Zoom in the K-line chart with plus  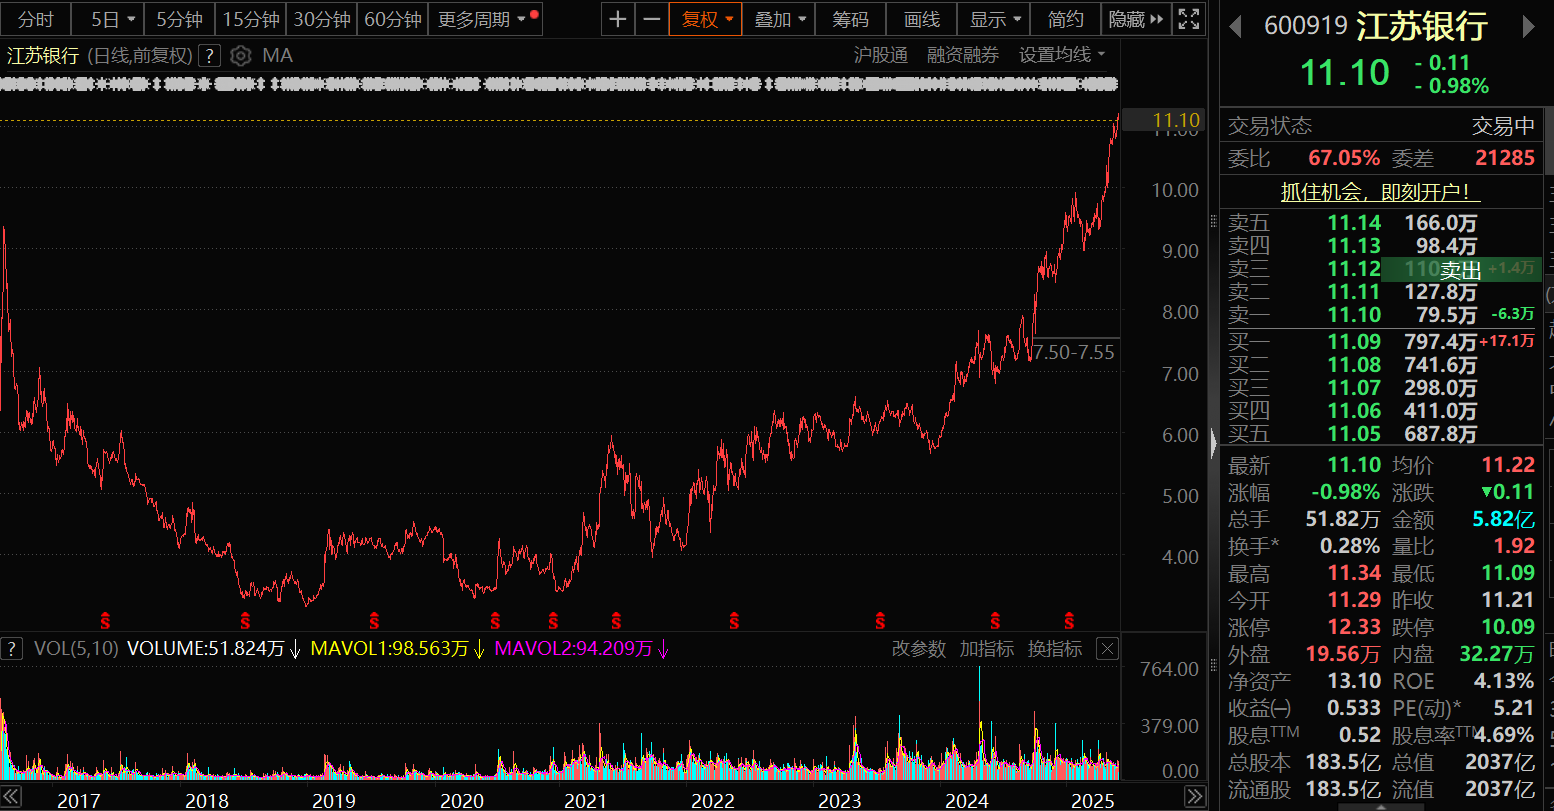tap(618, 19)
